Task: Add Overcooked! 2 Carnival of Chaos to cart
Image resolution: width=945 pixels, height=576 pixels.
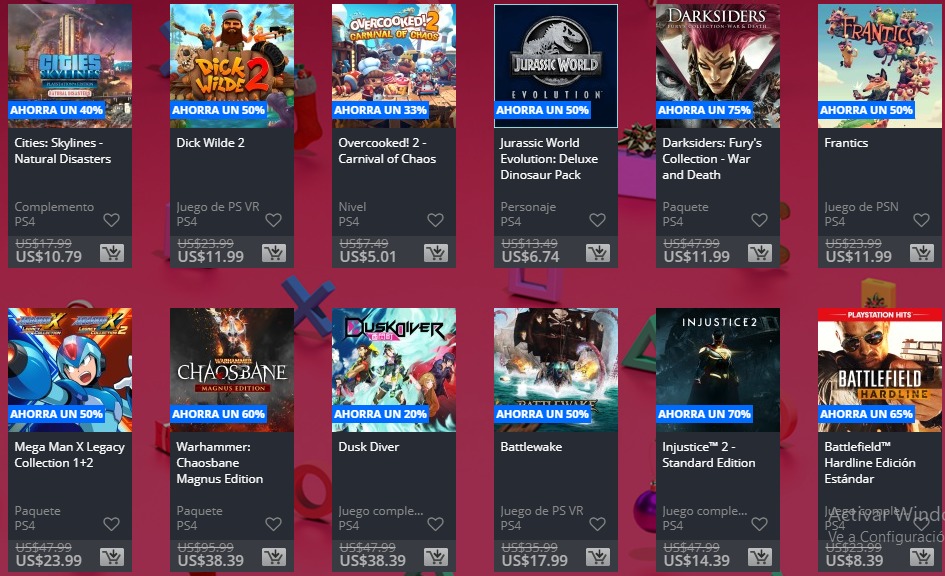Action: coord(436,253)
